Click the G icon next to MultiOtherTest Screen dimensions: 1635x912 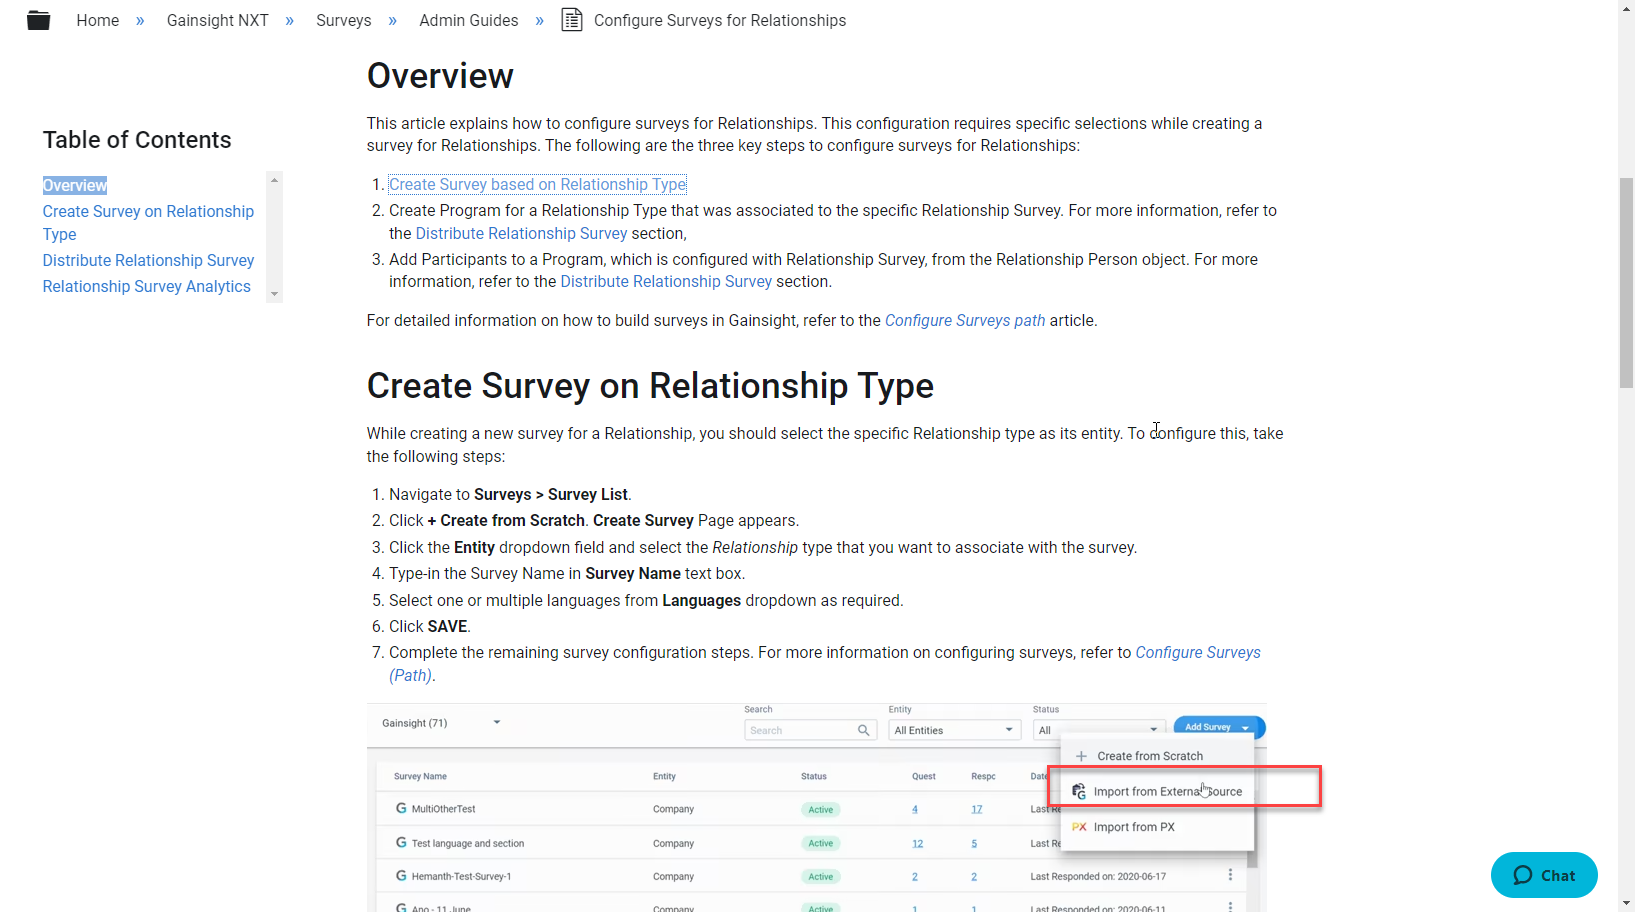(x=401, y=808)
